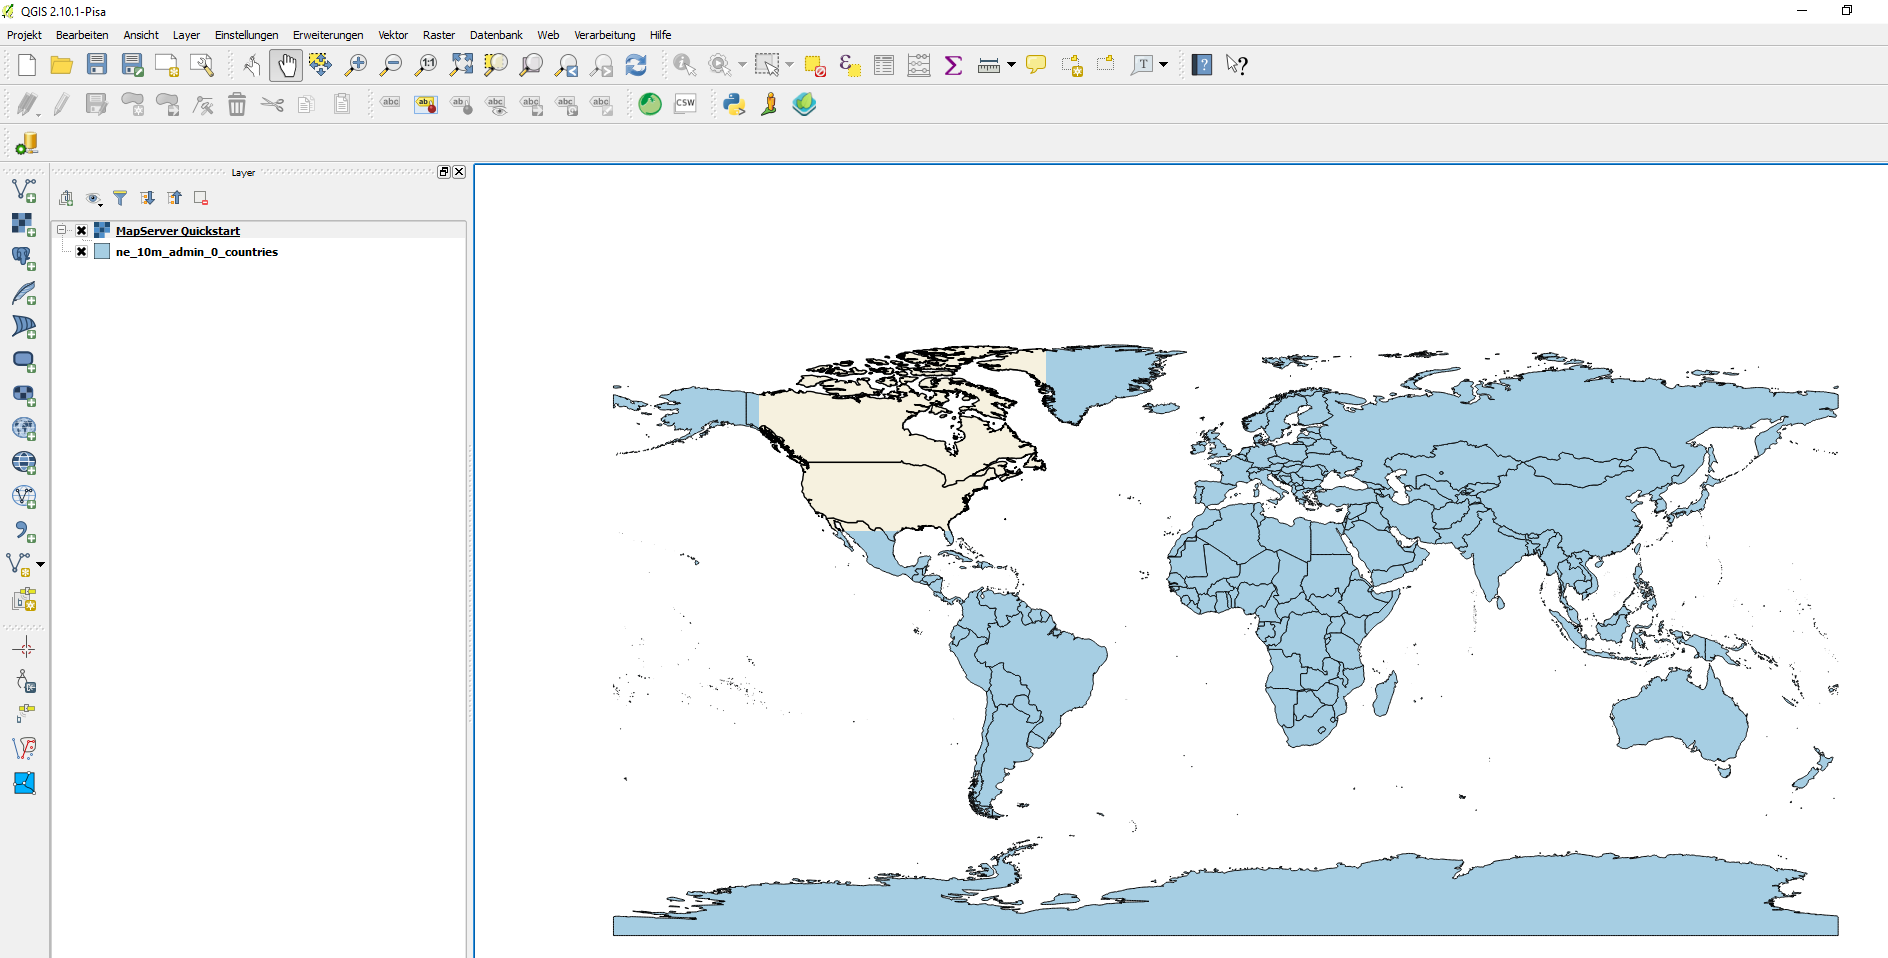Open select features tool dropdown arrow
The height and width of the screenshot is (958, 1888).
coord(790,65)
